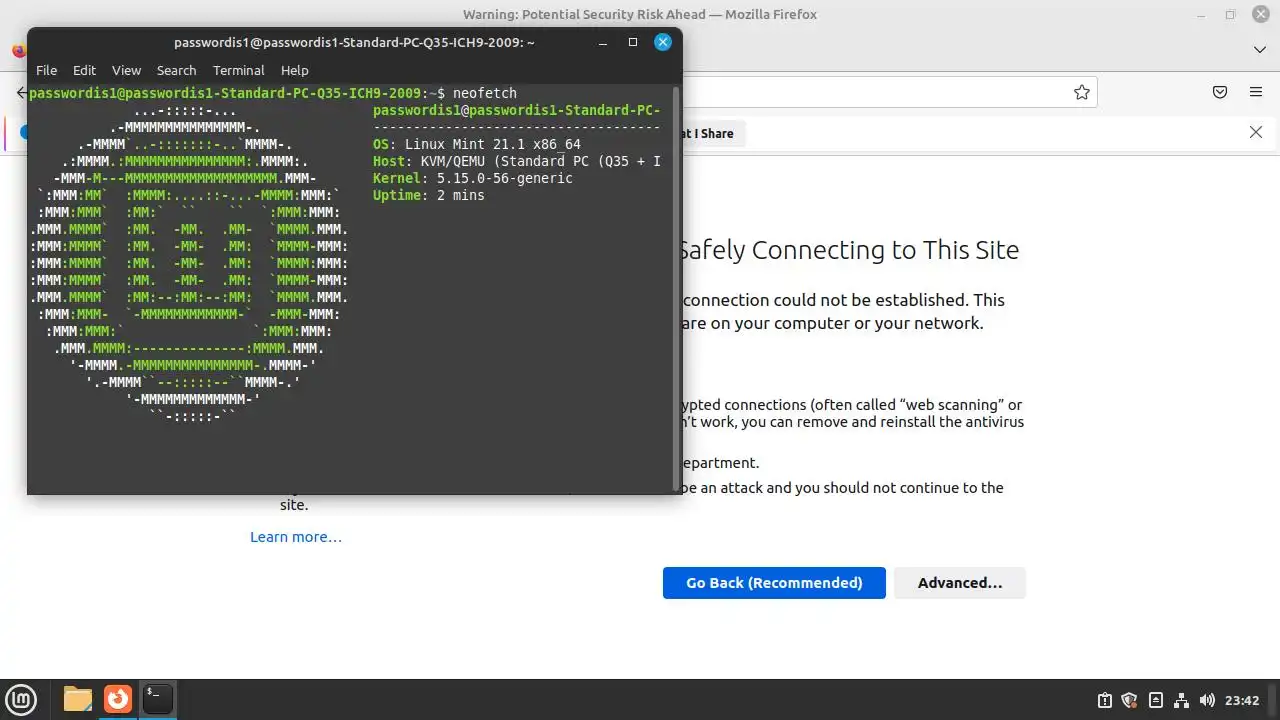Image resolution: width=1280 pixels, height=720 pixels.
Task: Open the Firefox hamburger application menu
Action: (1256, 92)
